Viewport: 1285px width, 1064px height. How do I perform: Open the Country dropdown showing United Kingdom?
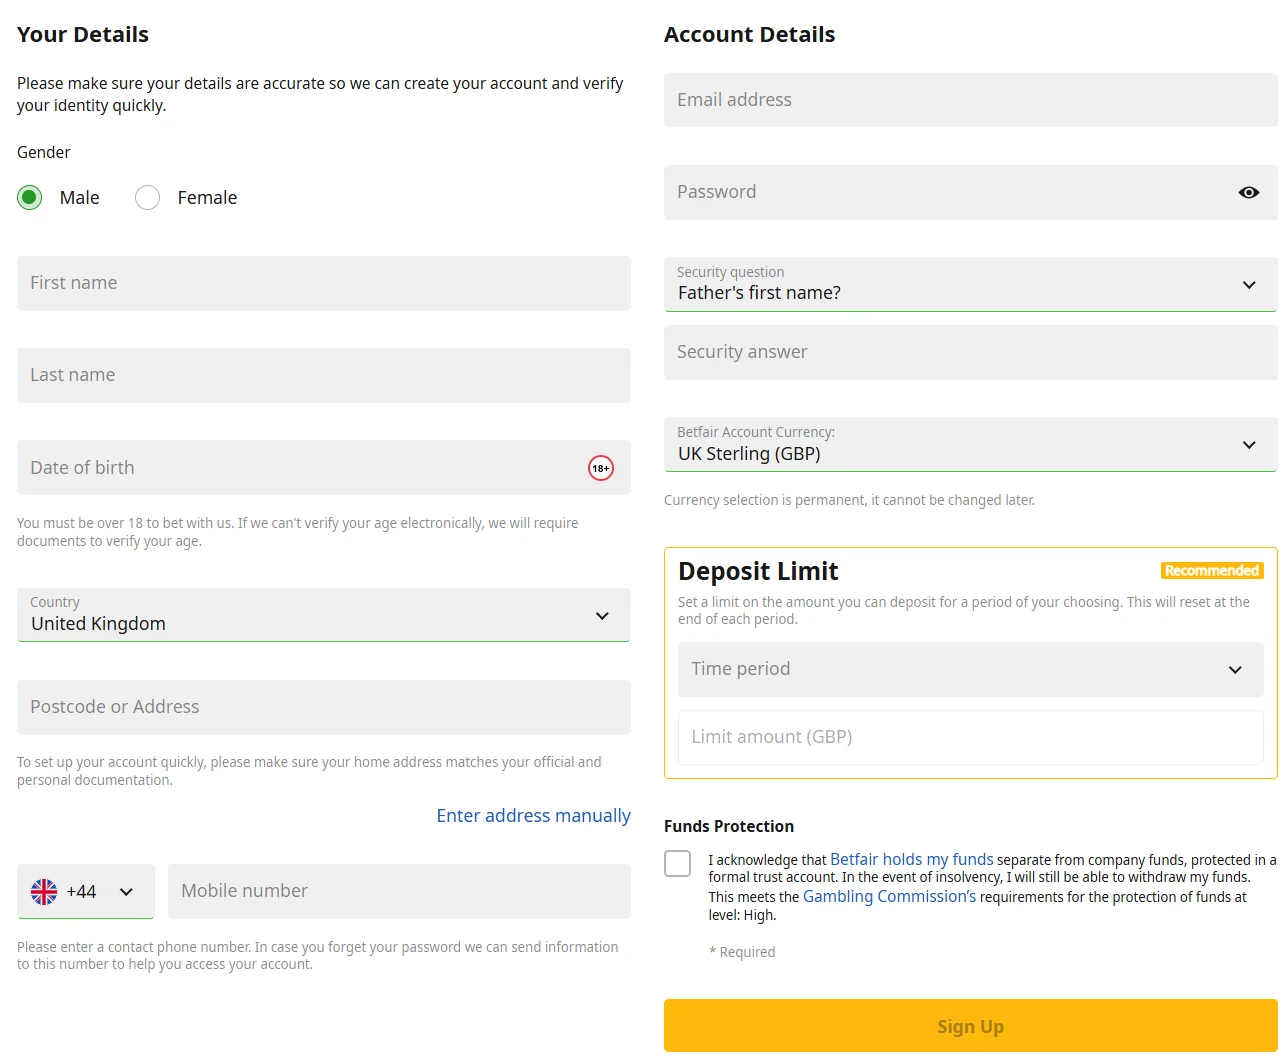[x=324, y=615]
